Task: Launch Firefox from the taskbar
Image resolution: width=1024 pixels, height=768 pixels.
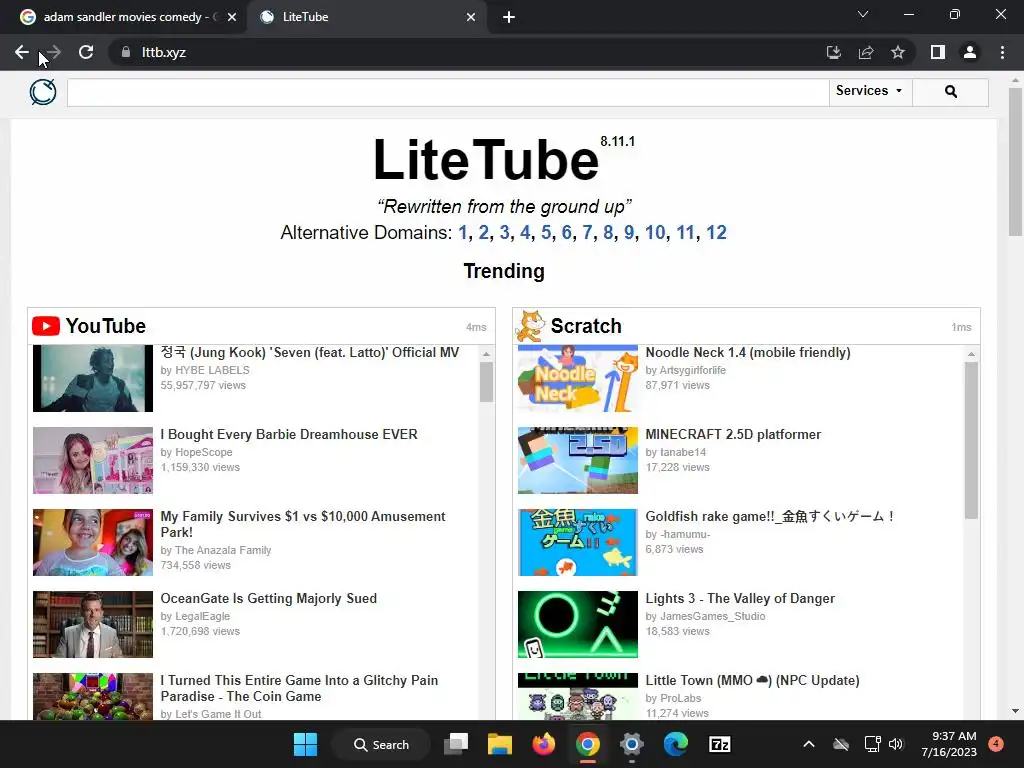Action: (543, 744)
